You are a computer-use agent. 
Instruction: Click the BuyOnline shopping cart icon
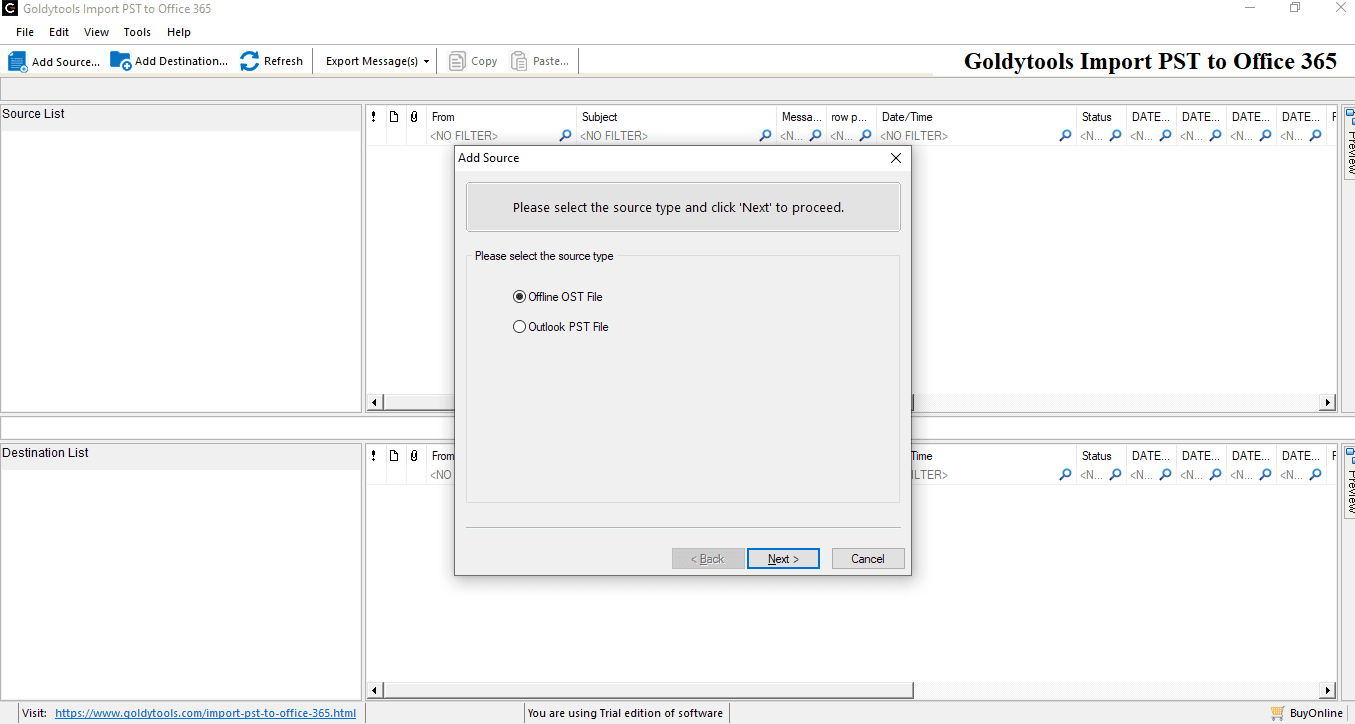point(1277,713)
